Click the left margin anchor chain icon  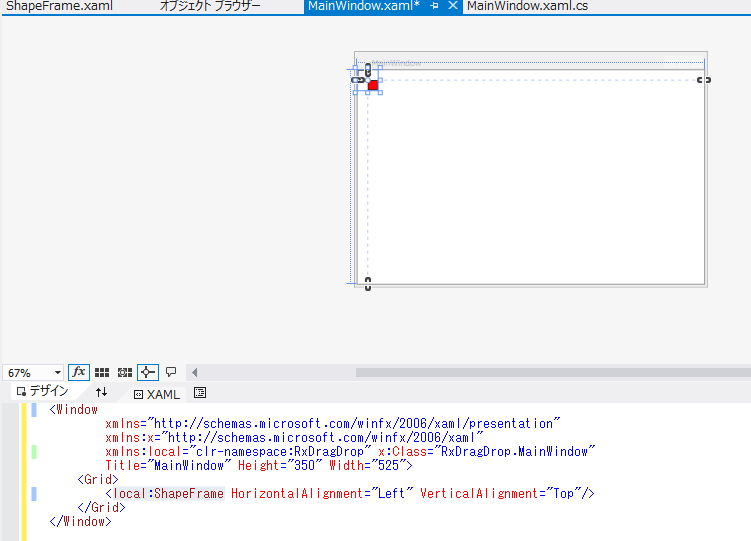click(358, 80)
